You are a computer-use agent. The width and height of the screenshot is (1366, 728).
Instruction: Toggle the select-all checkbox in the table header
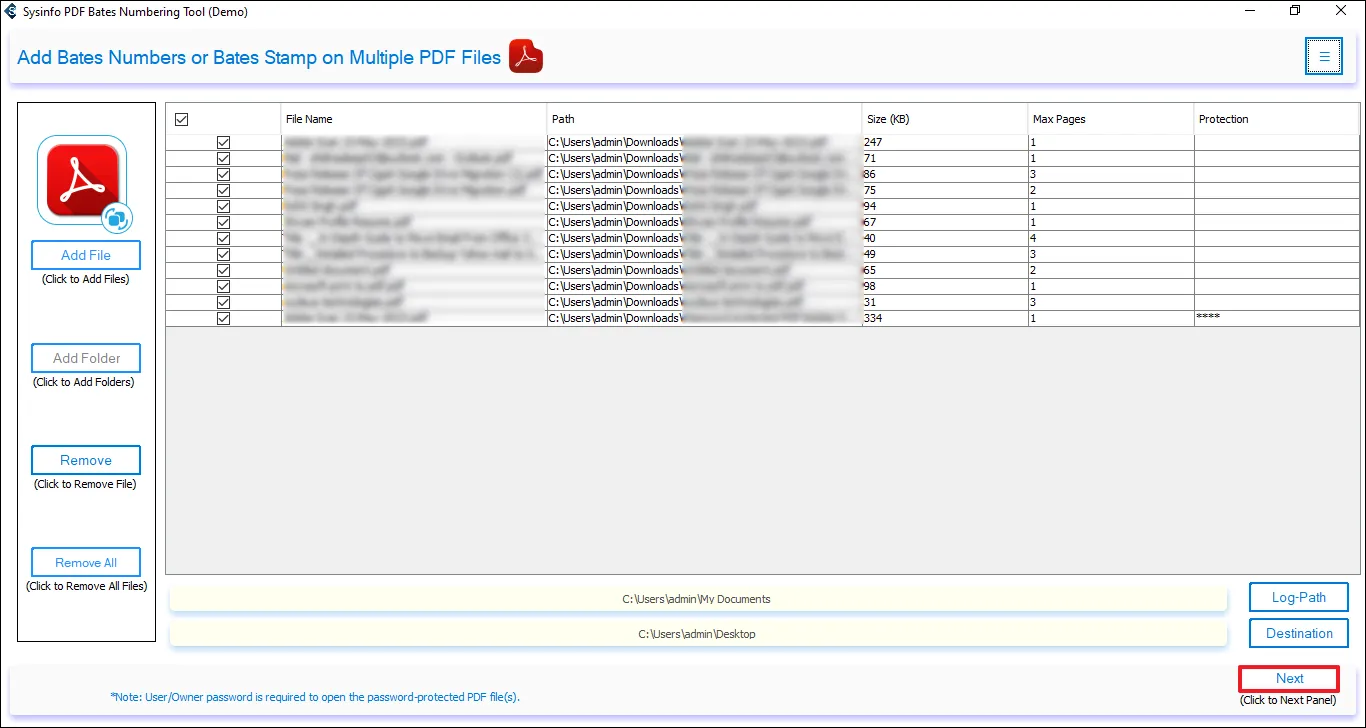pos(181,119)
